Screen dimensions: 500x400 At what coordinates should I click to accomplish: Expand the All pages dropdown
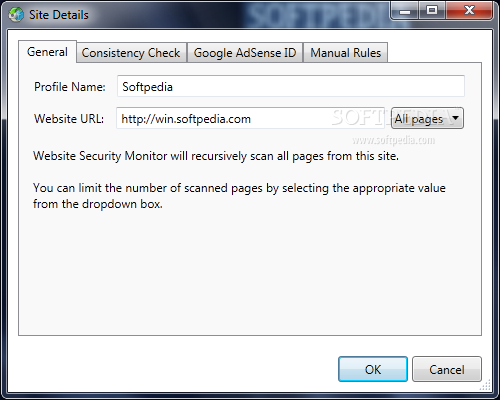tap(427, 118)
